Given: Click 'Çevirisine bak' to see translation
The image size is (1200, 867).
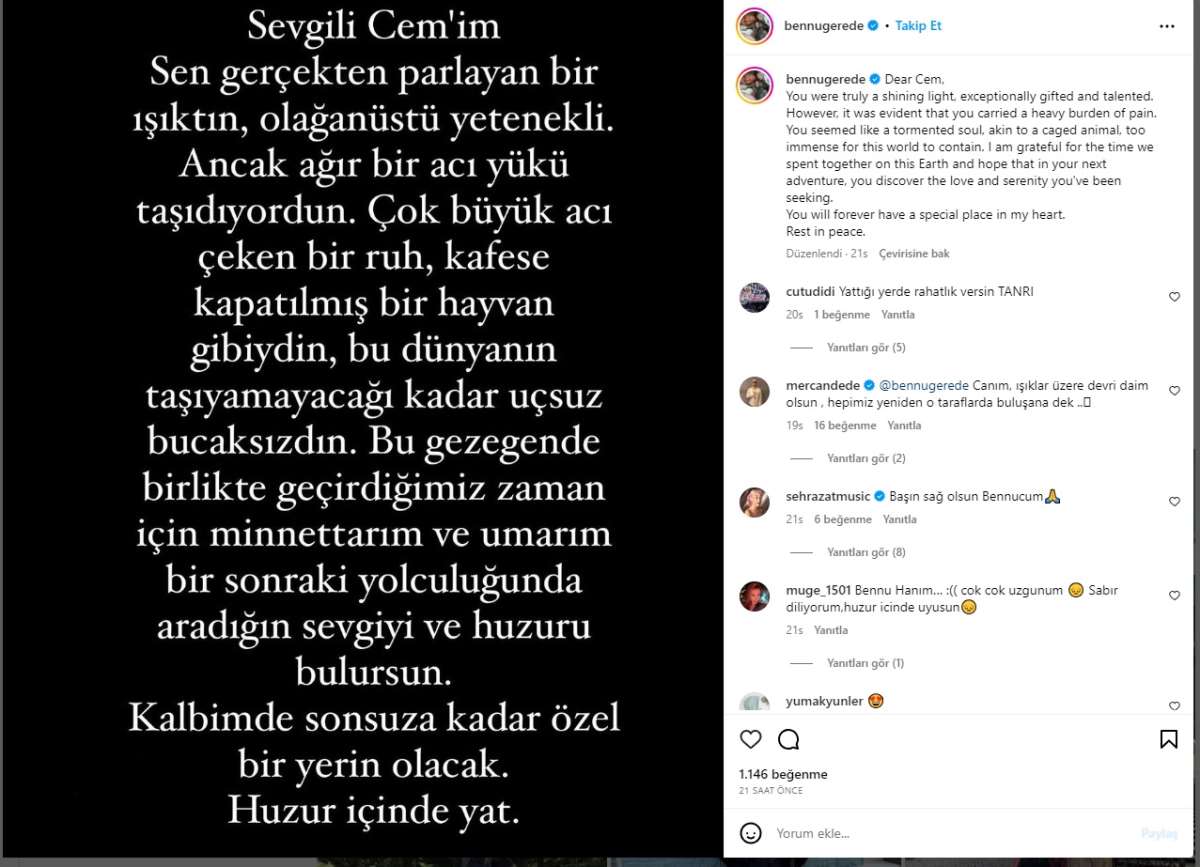Looking at the screenshot, I should coord(914,254).
